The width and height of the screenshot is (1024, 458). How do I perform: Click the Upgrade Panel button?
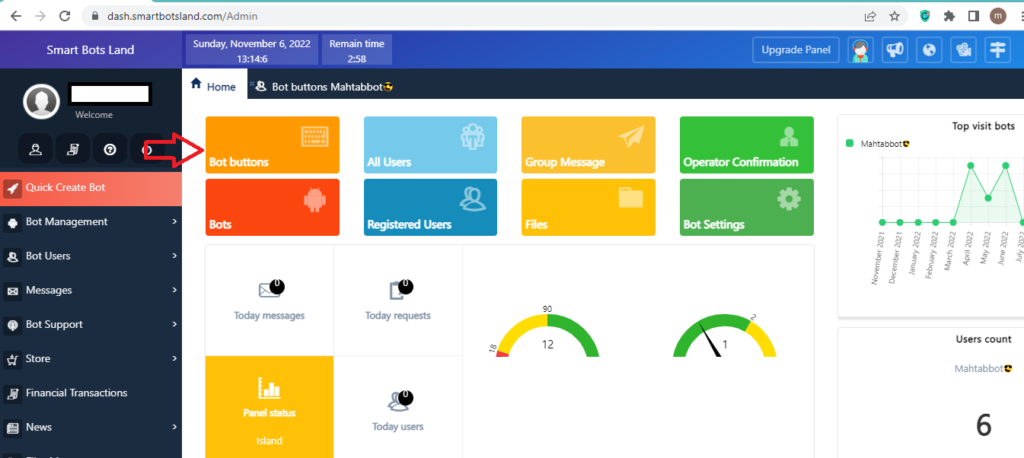click(x=794, y=50)
